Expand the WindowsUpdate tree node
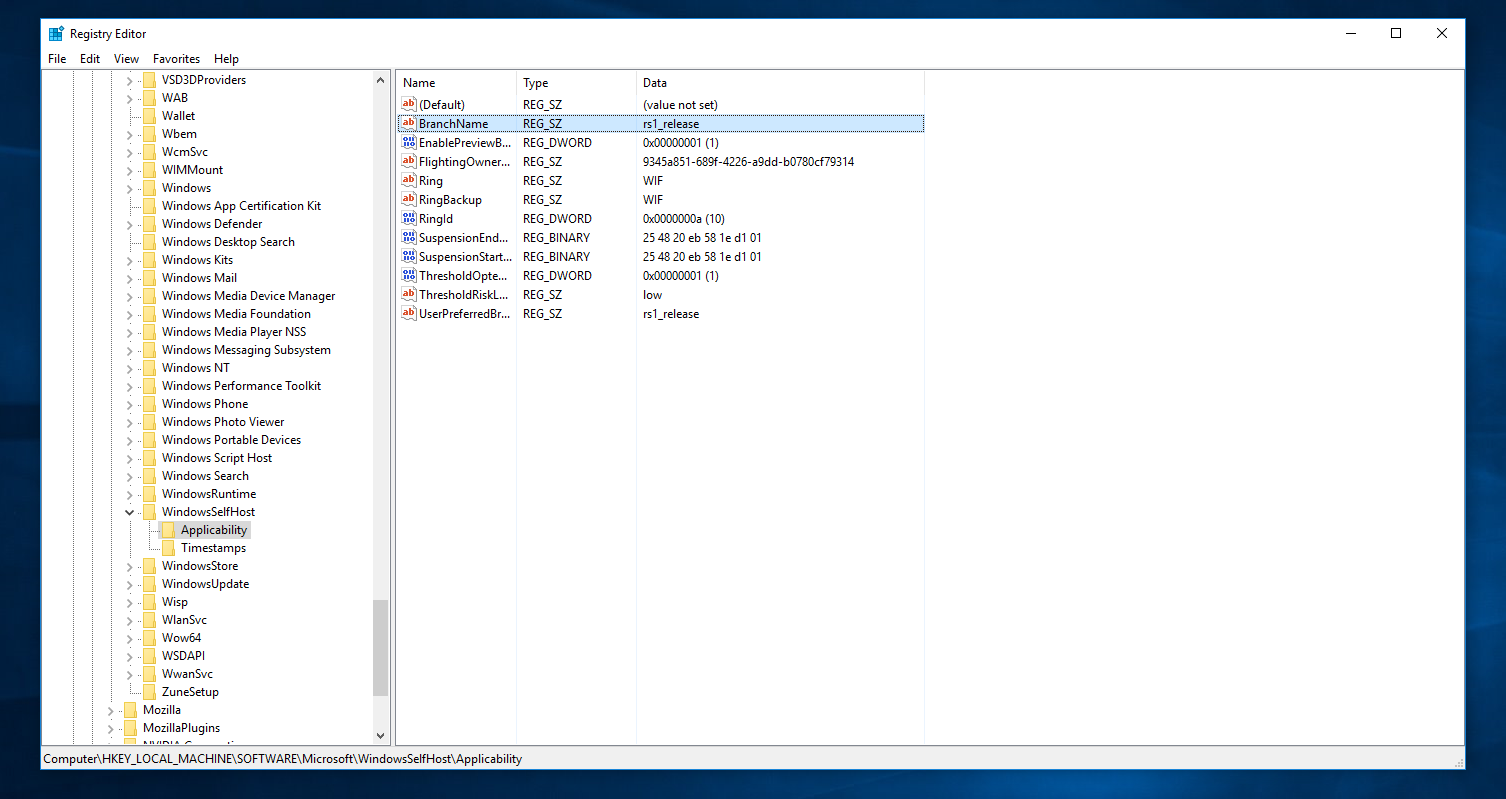This screenshot has width=1506, height=799. point(129,584)
